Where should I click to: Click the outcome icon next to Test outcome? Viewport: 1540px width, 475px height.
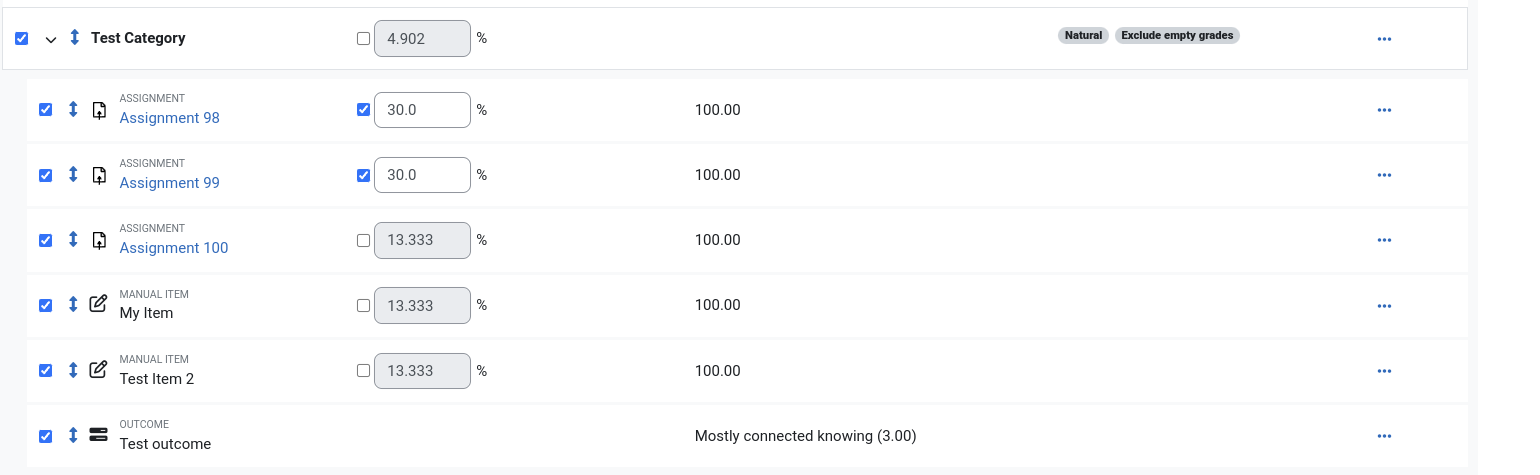98,434
